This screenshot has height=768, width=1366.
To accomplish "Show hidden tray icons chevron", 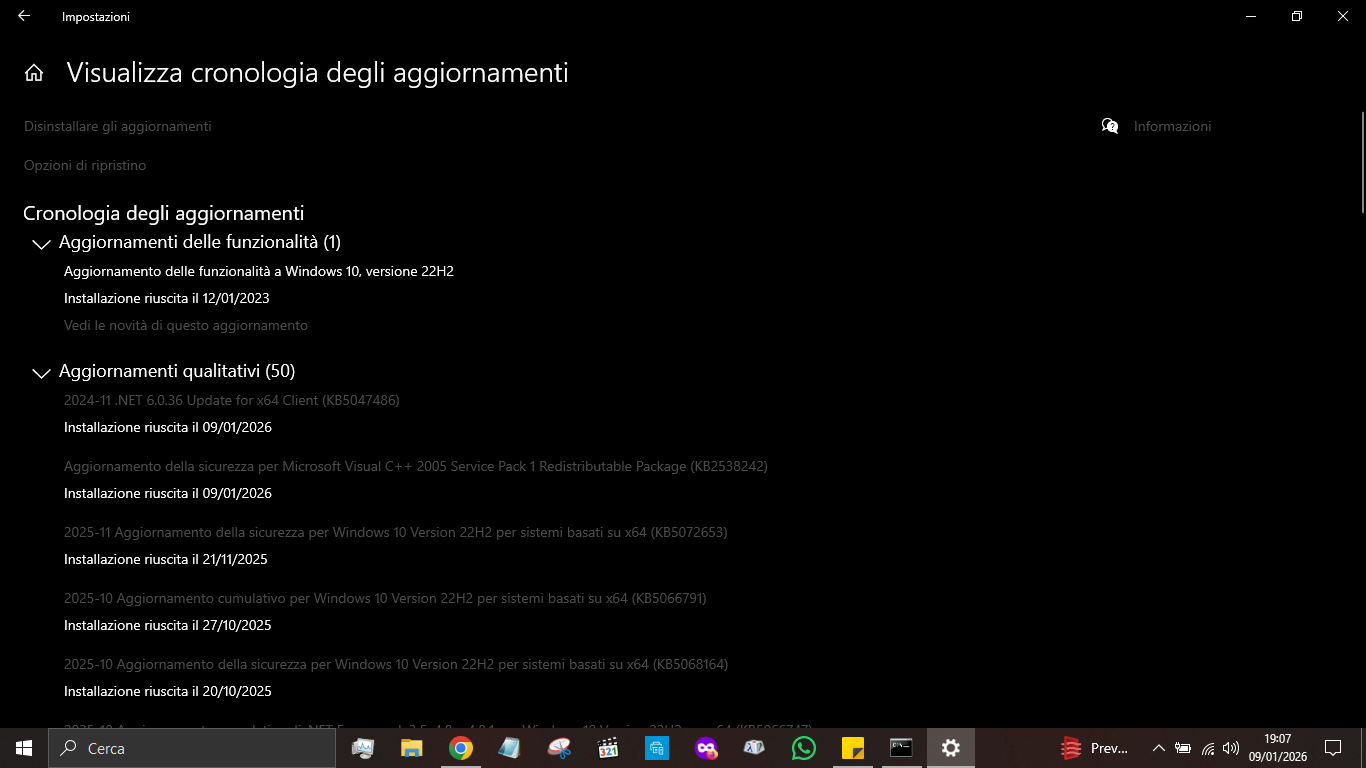I will click(x=1159, y=748).
